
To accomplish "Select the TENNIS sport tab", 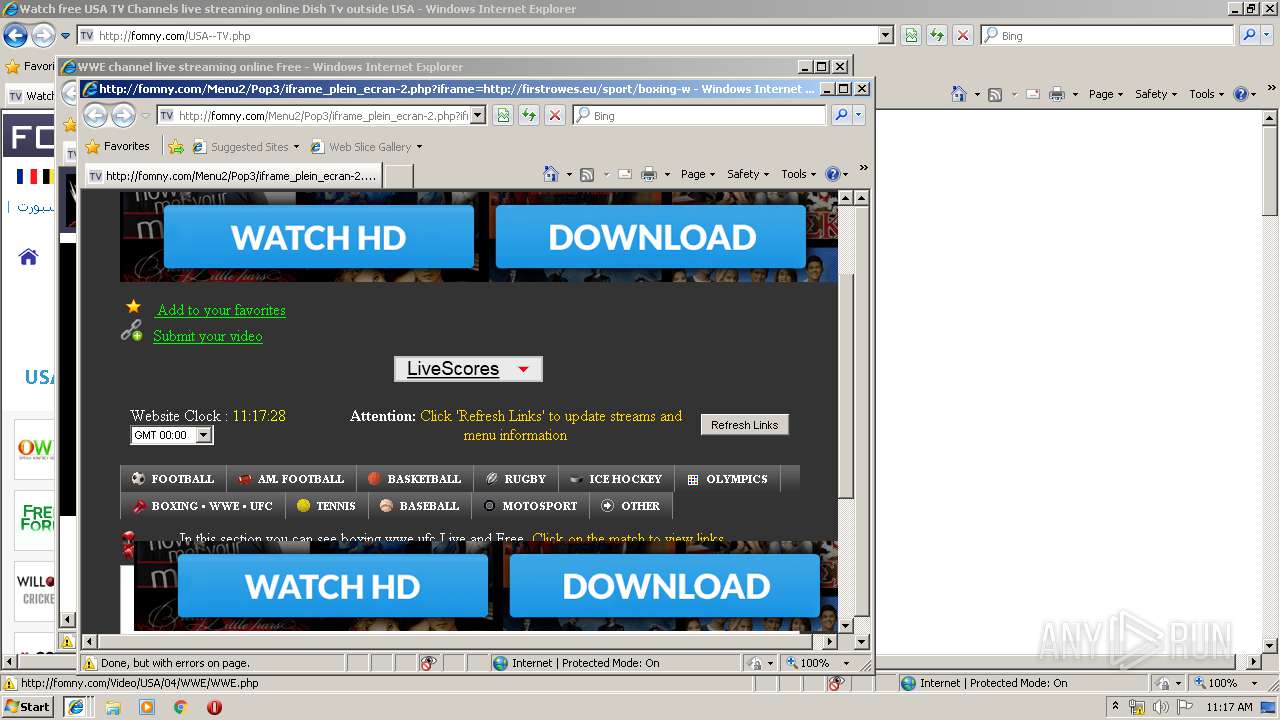I will click(x=326, y=506).
